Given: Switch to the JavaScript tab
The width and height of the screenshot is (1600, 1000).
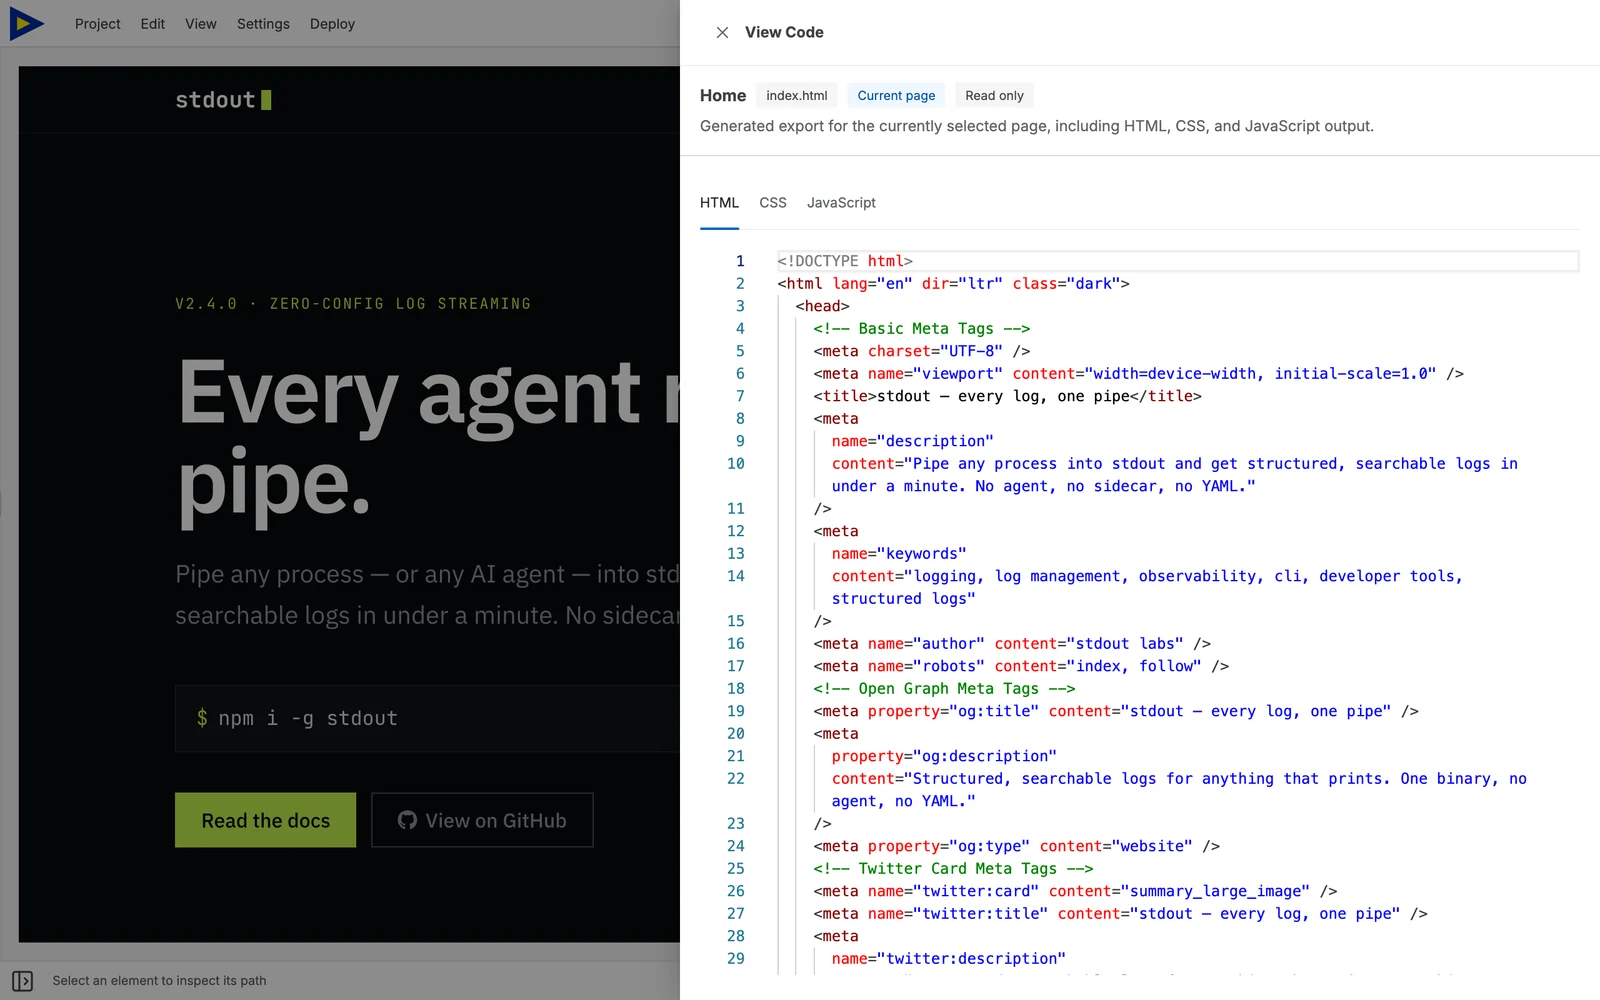Looking at the screenshot, I should [x=841, y=203].
